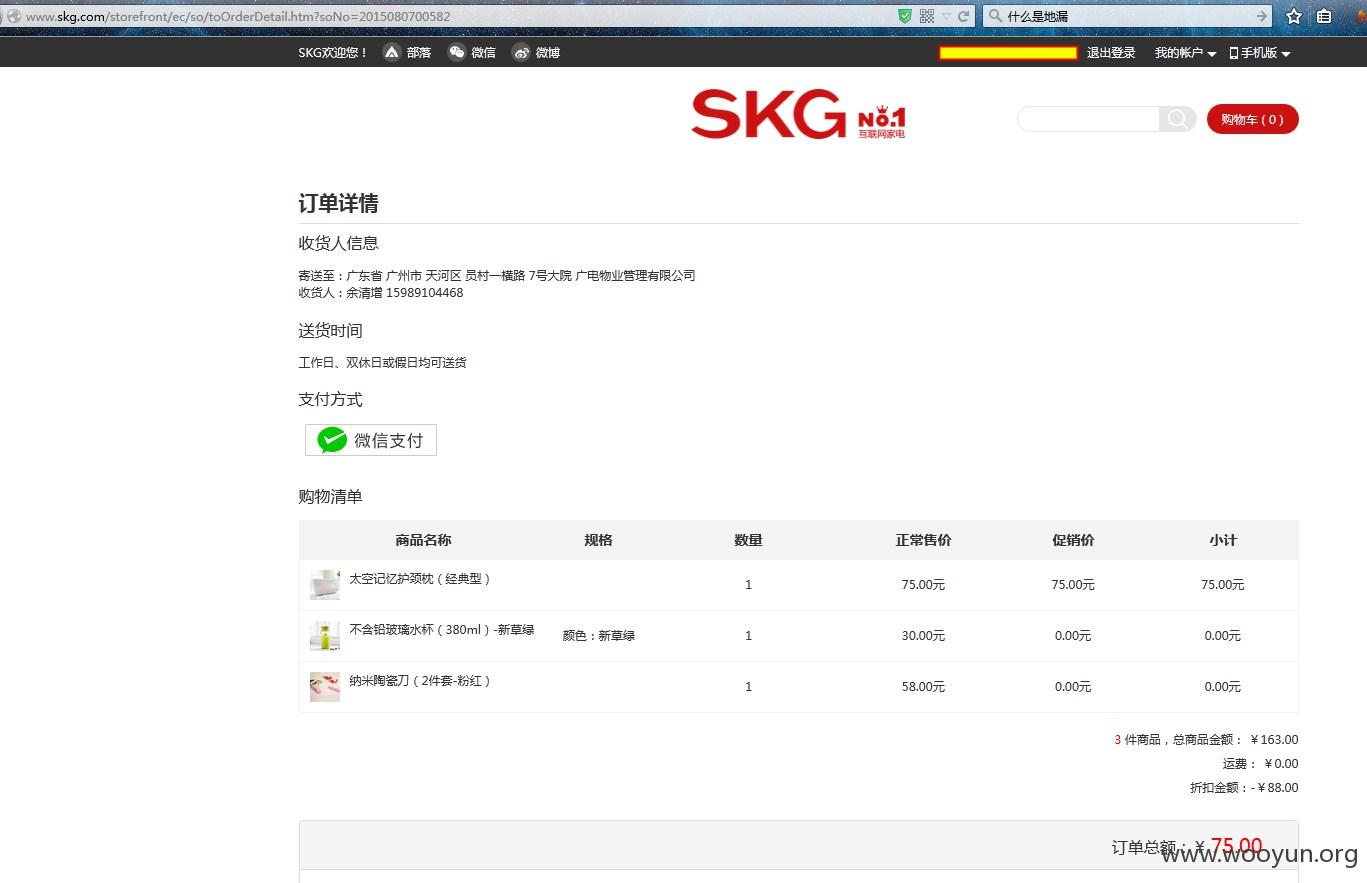
Task: Click the 工作日、双休日或假日均可送货 text
Action: pyautogui.click(x=382, y=363)
